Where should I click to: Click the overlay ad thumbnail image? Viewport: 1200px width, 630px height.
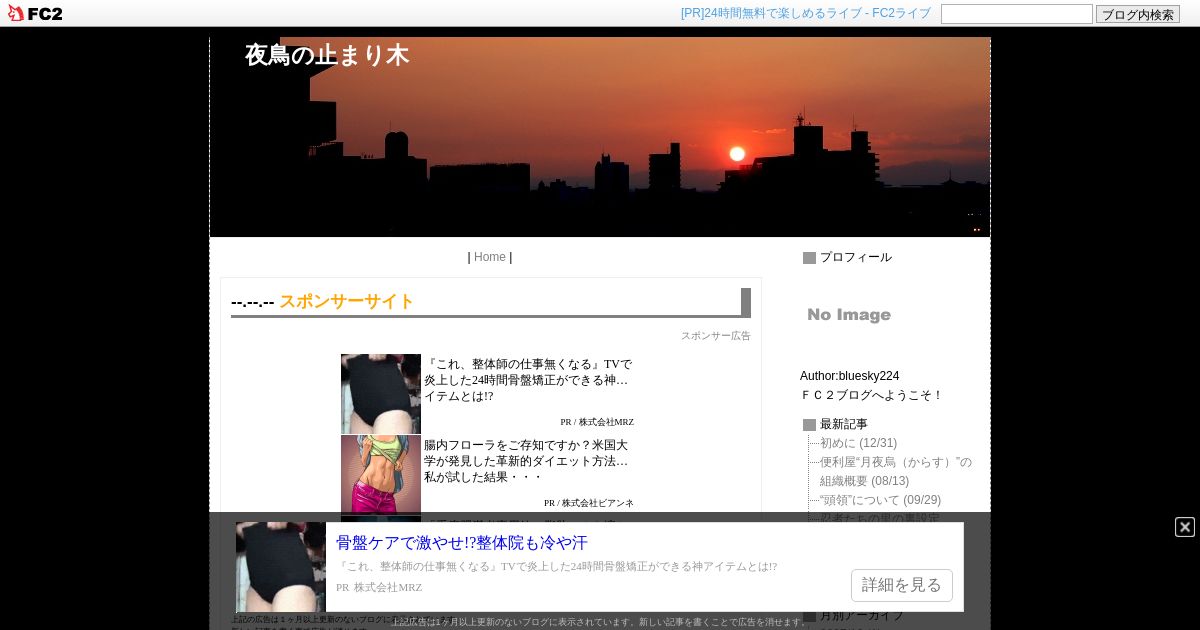280,567
